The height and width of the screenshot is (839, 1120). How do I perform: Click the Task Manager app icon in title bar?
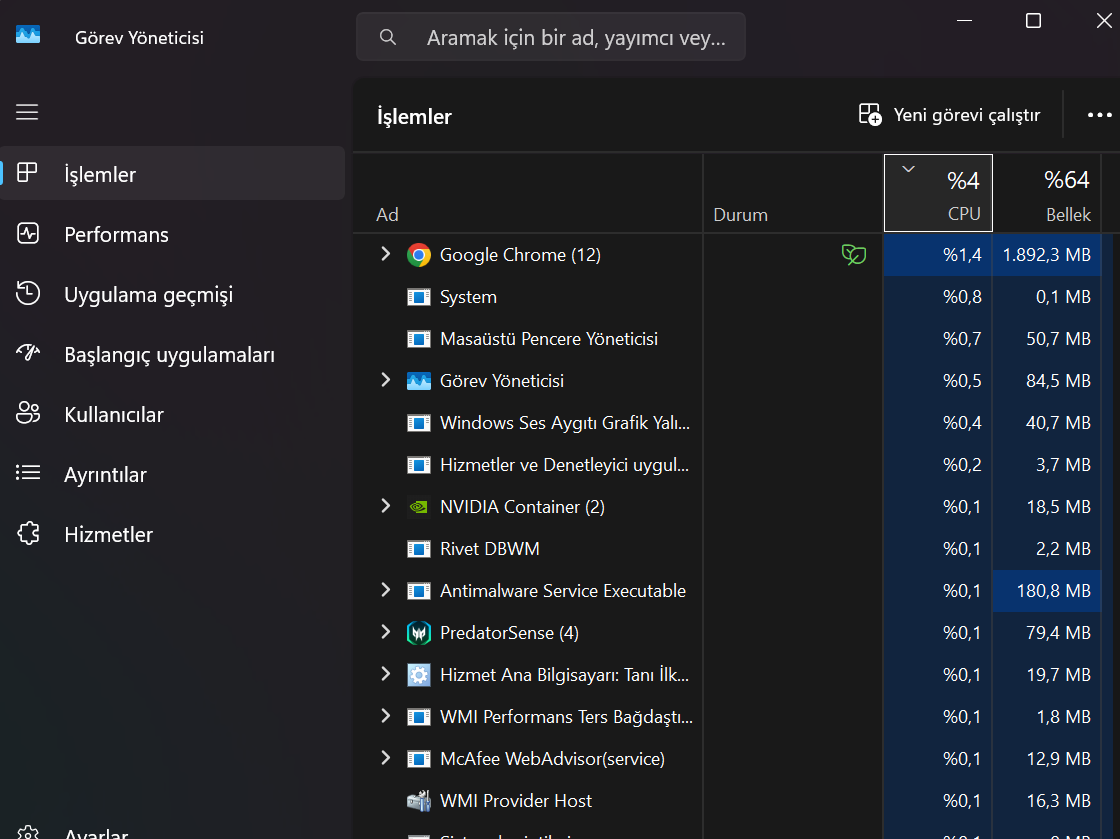coord(28,34)
